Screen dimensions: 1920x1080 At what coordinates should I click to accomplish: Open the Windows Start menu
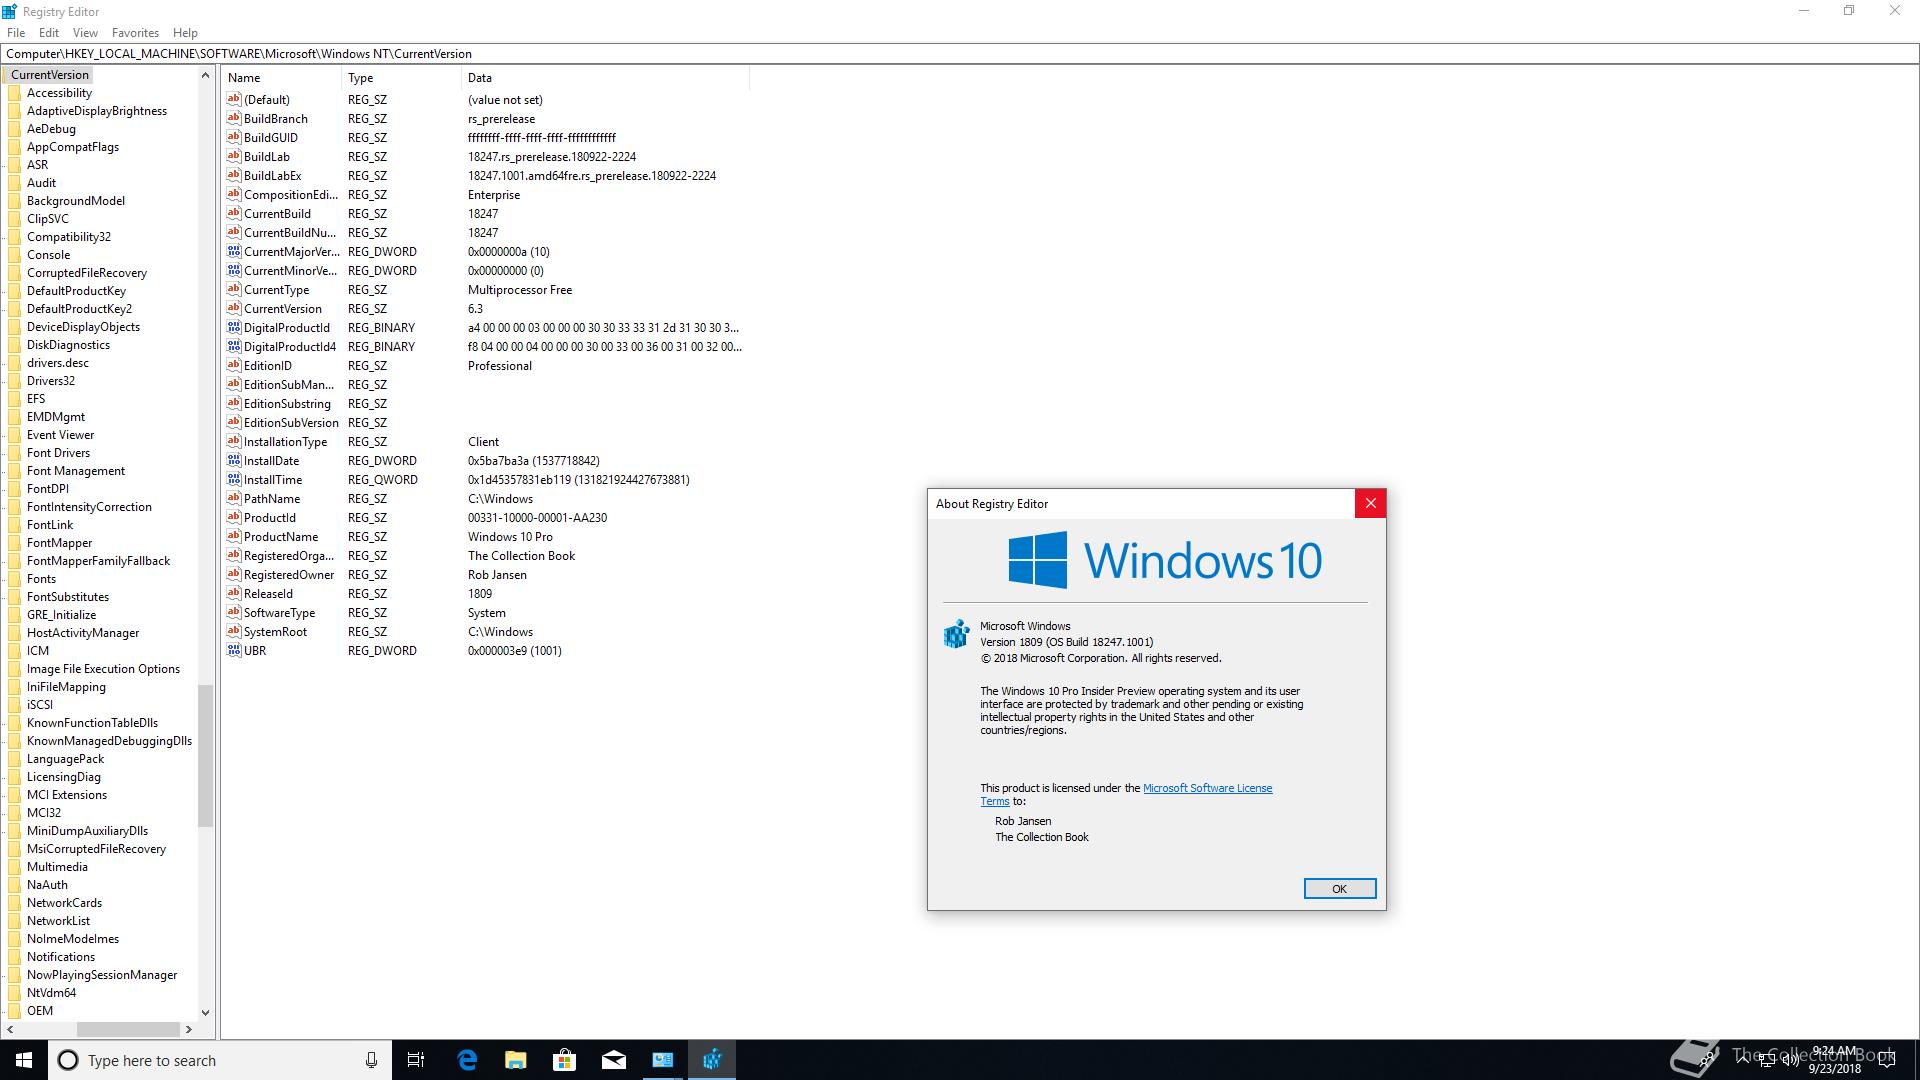tap(24, 1060)
